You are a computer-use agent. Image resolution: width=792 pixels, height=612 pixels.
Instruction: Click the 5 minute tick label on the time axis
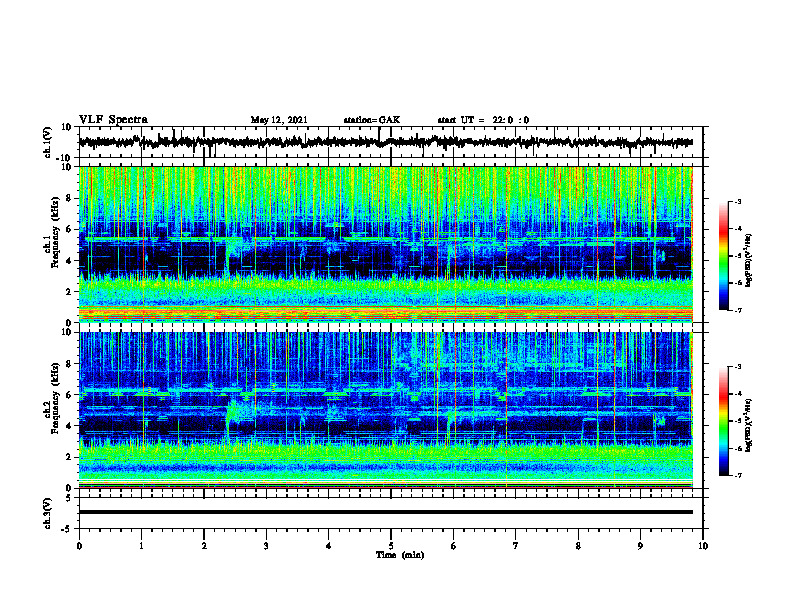pyautogui.click(x=391, y=546)
